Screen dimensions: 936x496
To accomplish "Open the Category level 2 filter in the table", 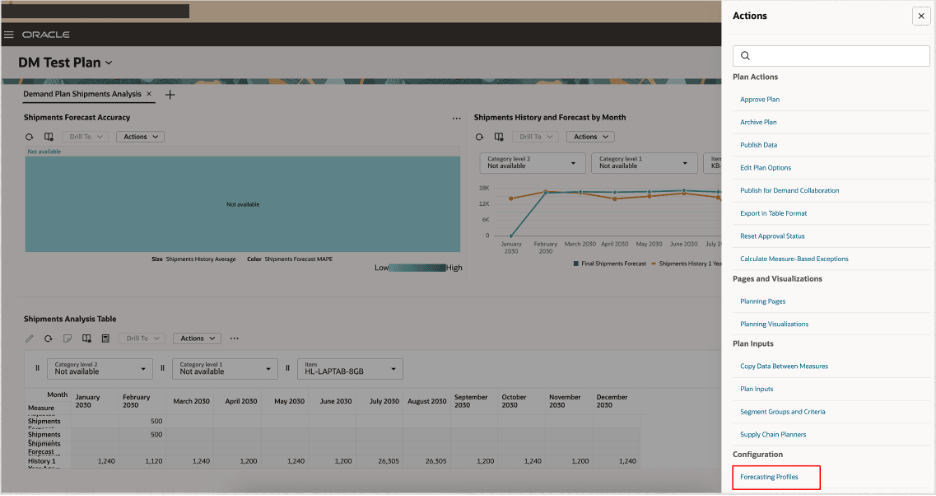I will pyautogui.click(x=100, y=369).
